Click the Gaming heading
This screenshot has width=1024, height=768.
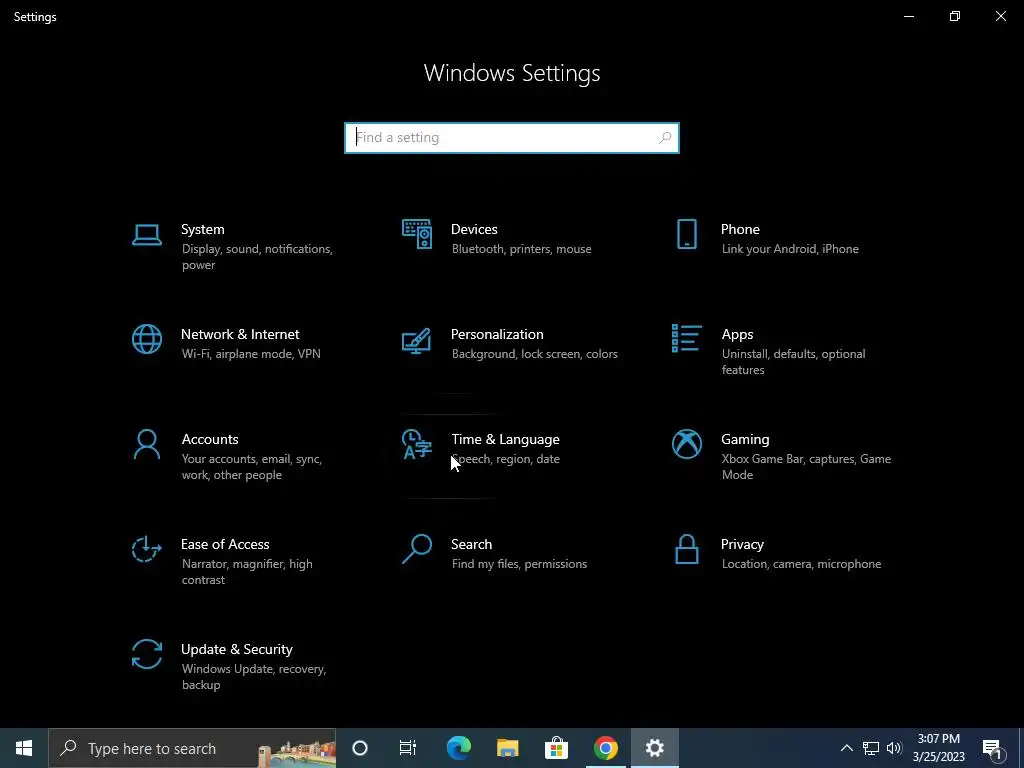tap(745, 440)
